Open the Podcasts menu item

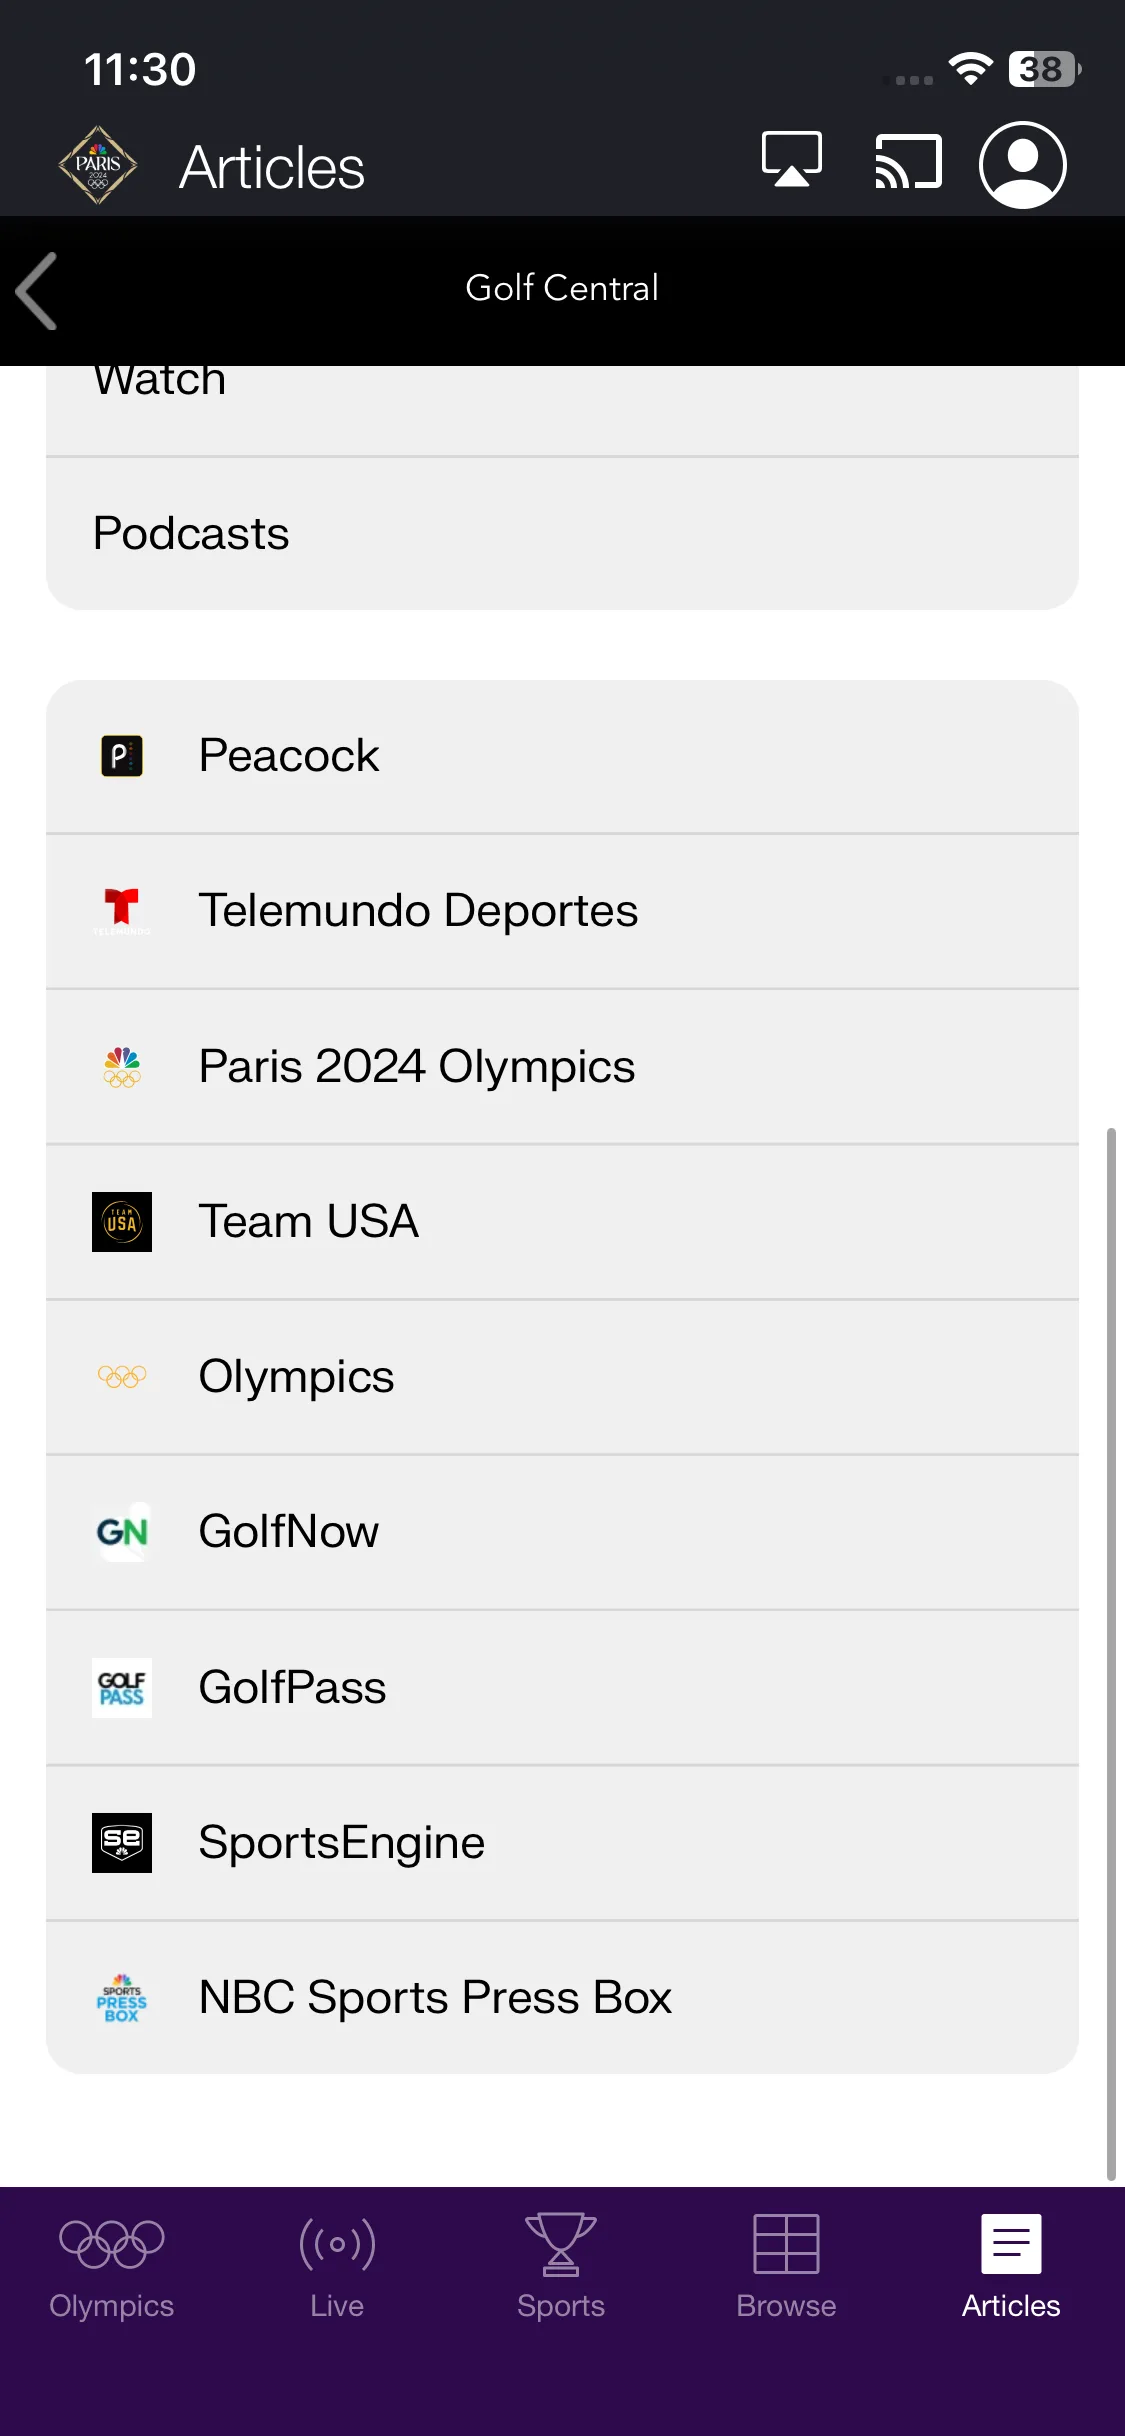562,534
